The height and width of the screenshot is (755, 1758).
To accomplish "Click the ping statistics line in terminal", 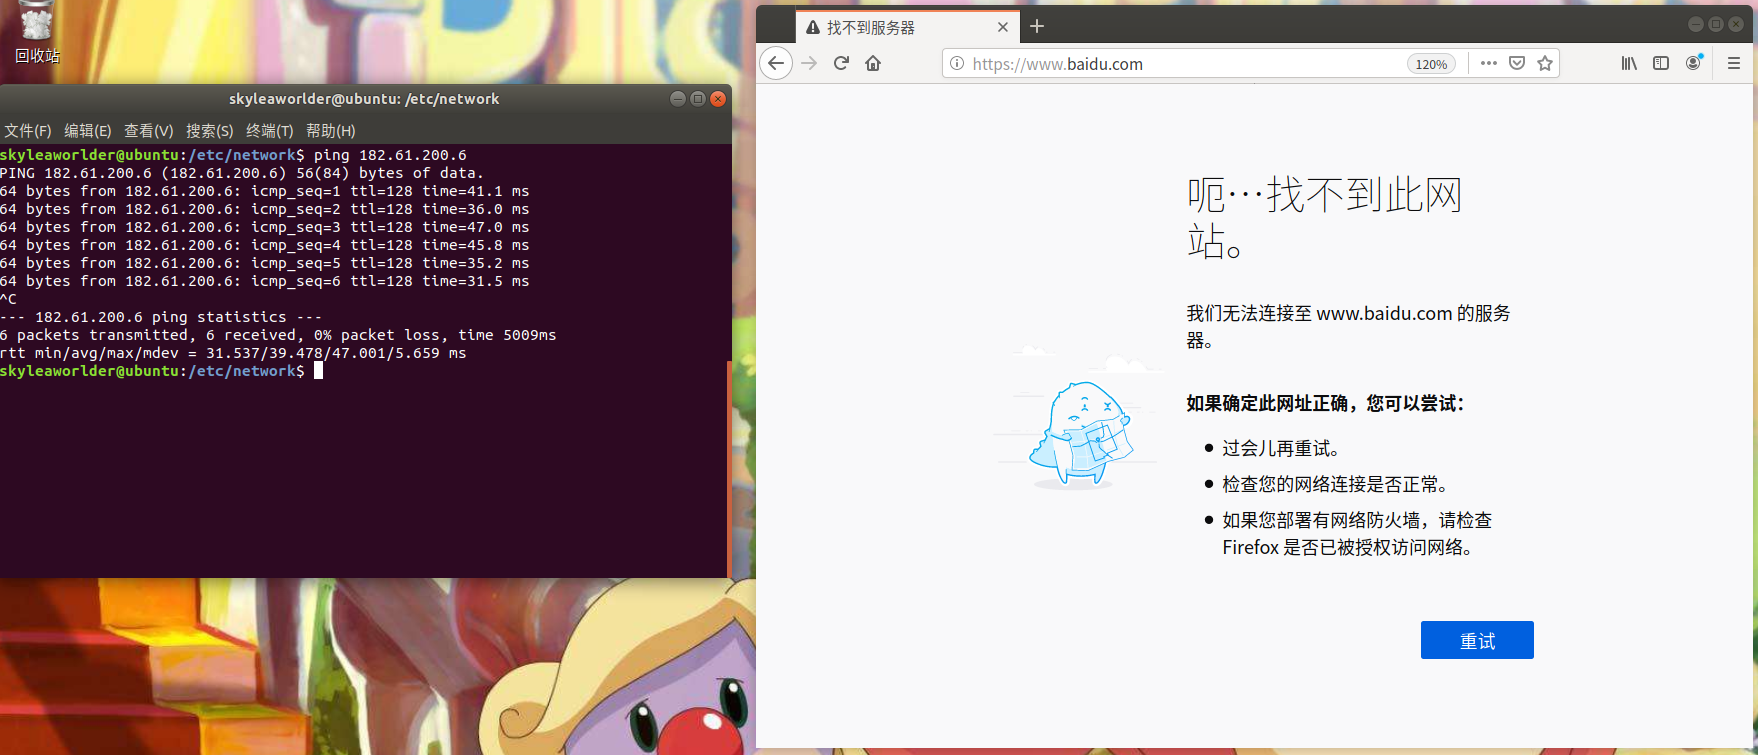I will pos(161,317).
